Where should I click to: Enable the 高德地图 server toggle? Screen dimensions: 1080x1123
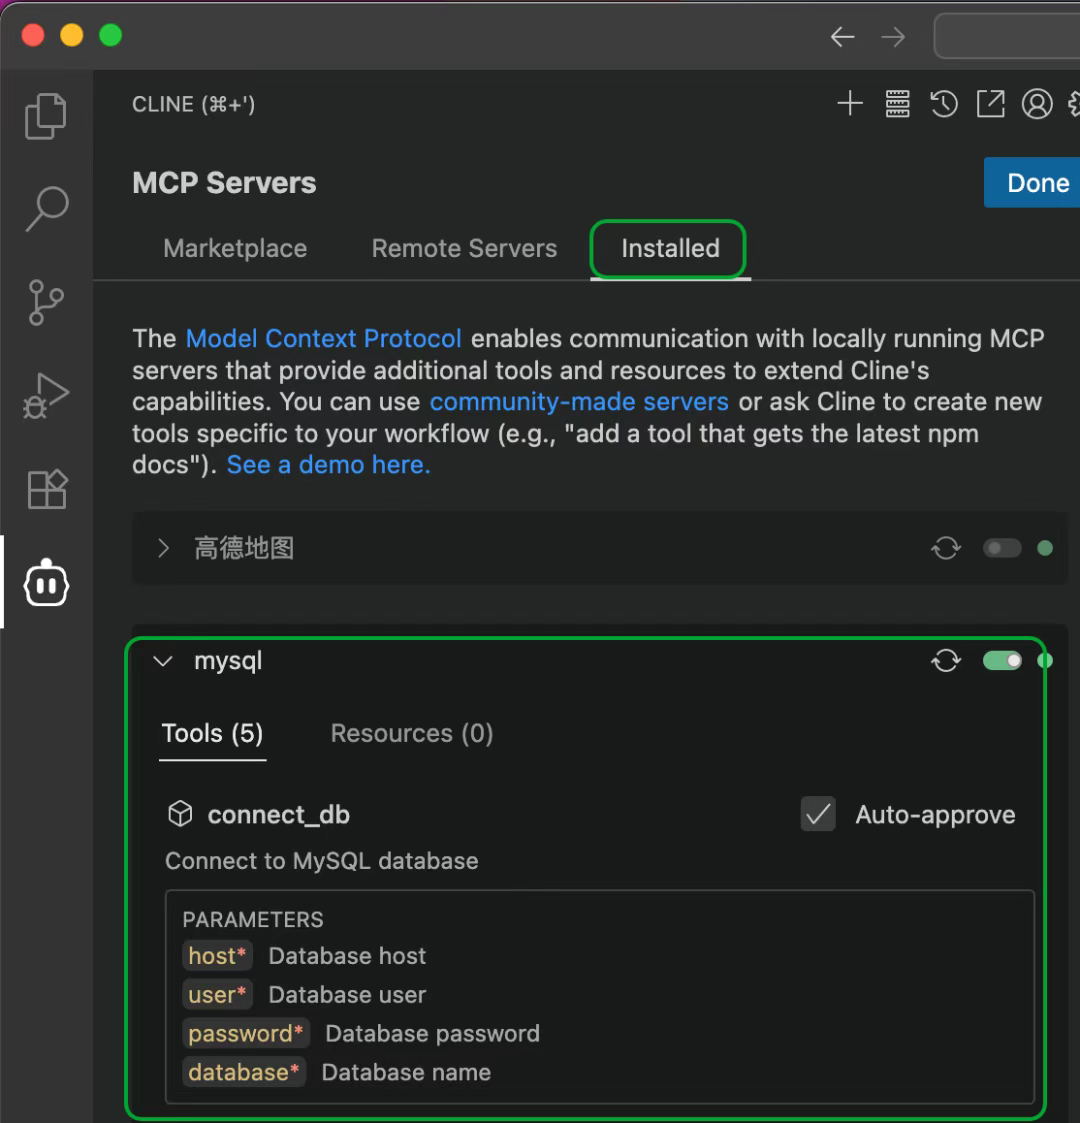tap(1002, 548)
